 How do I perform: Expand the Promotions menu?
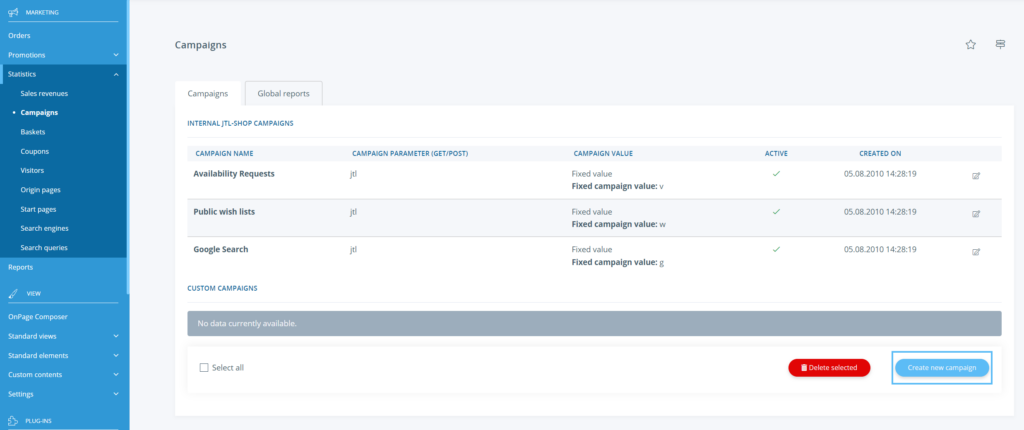click(116, 55)
